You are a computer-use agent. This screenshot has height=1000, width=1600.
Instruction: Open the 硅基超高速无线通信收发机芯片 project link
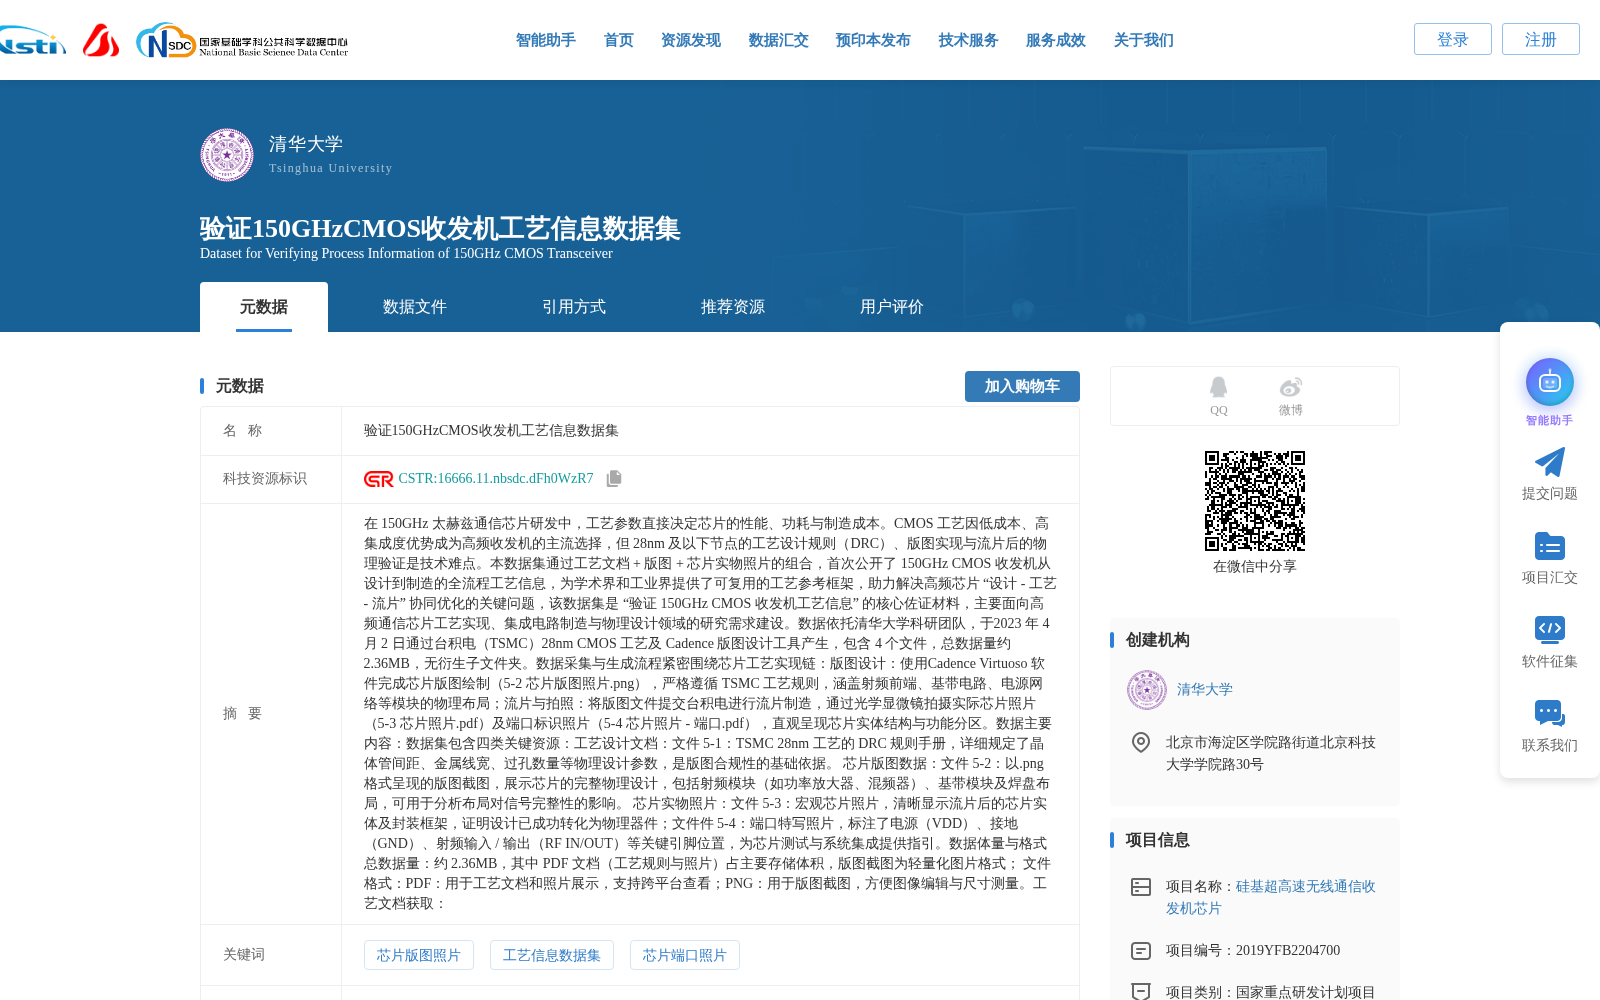pos(1270,897)
